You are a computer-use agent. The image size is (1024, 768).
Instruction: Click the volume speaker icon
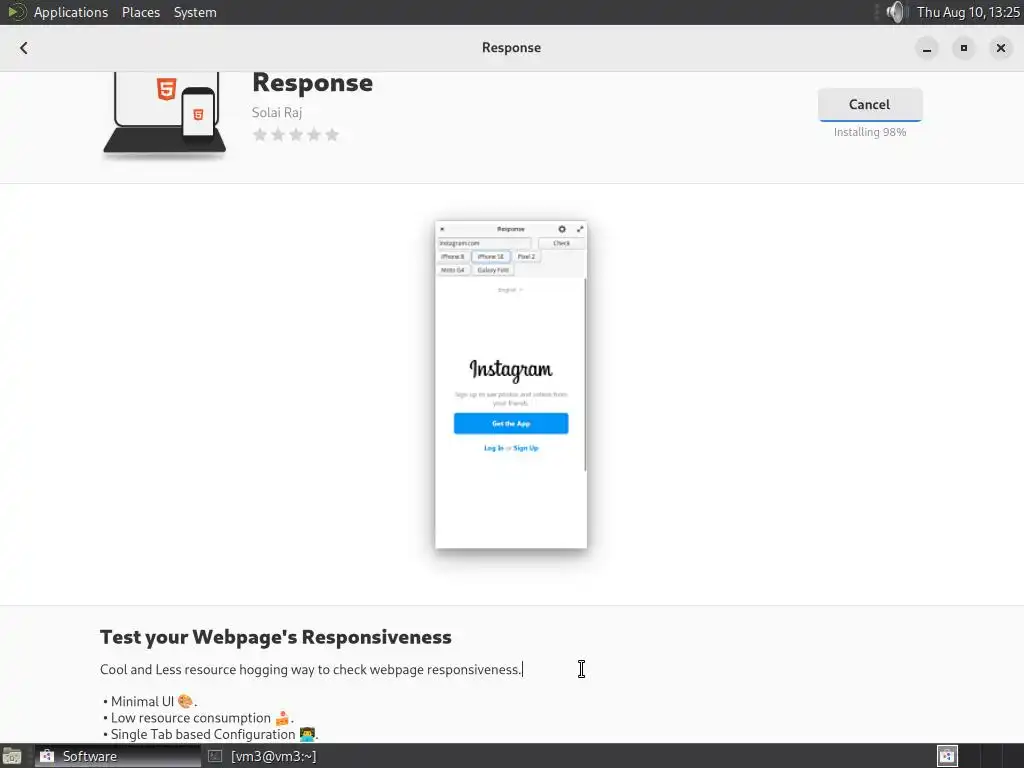(x=896, y=12)
